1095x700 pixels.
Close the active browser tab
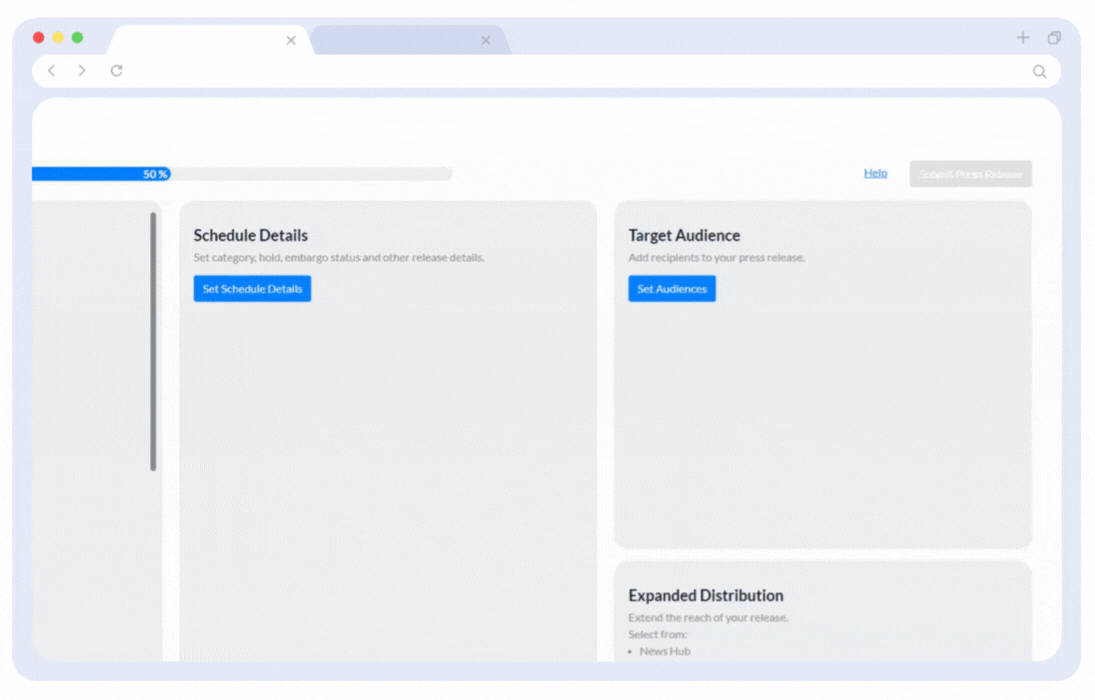tap(290, 40)
